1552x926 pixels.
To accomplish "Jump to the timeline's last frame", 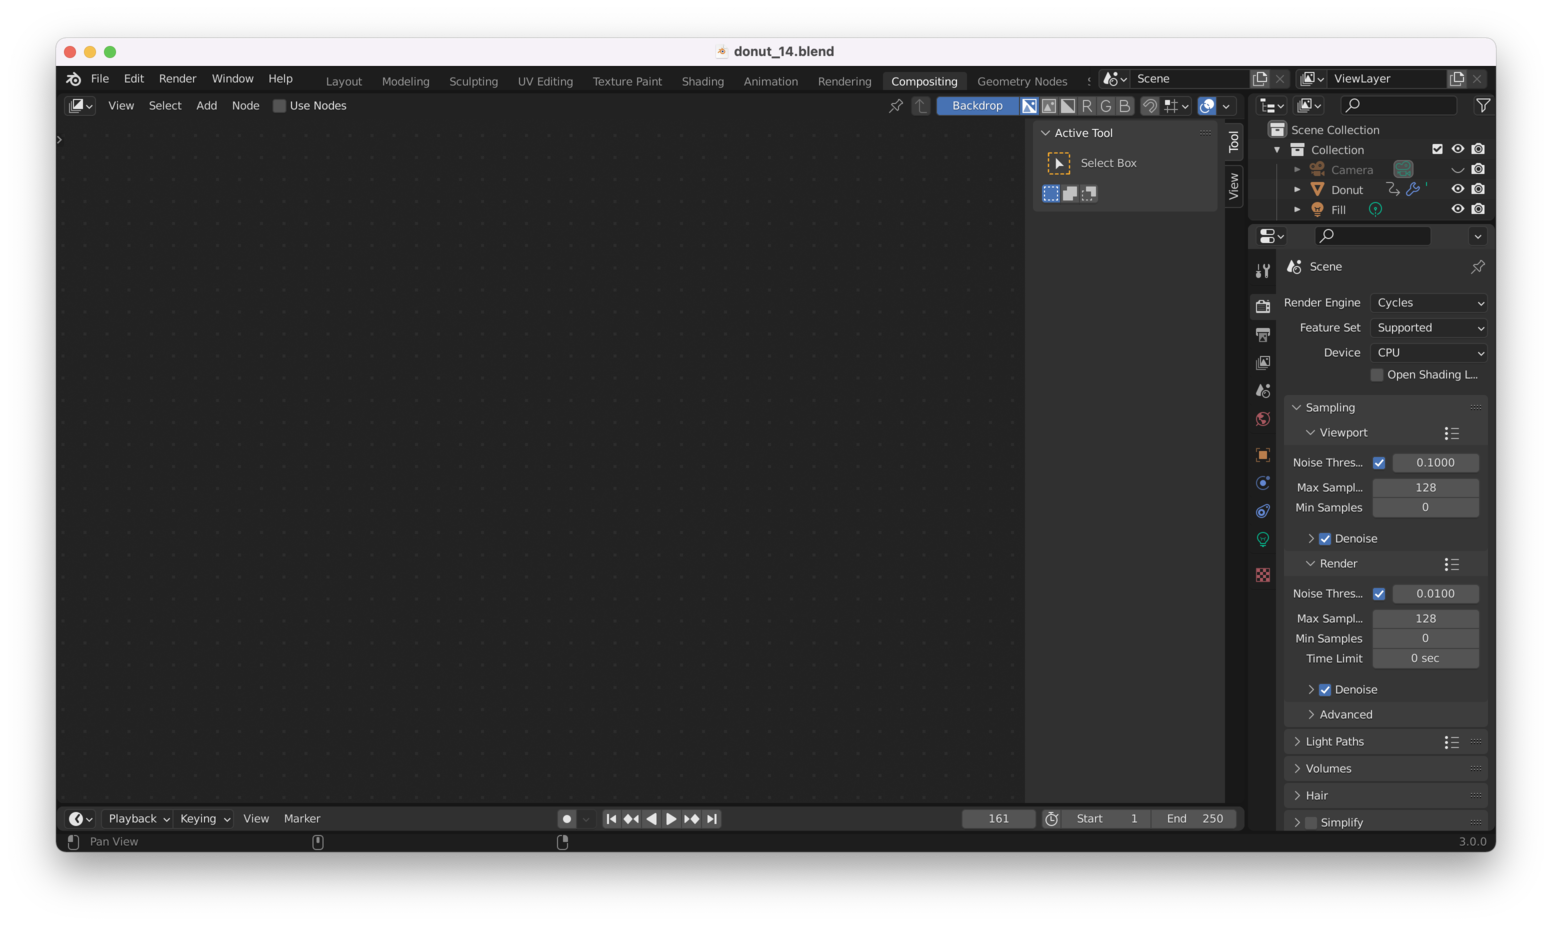I will point(712,819).
